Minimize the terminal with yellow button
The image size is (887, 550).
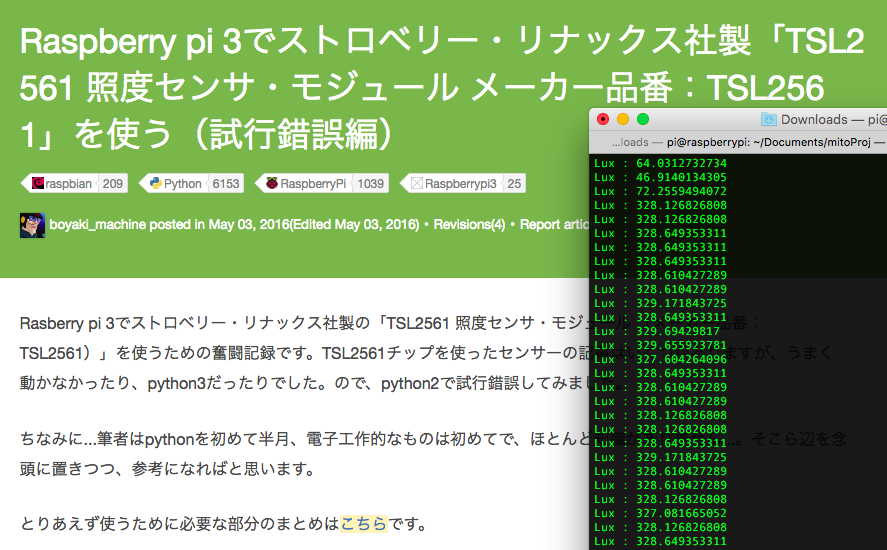click(x=623, y=119)
